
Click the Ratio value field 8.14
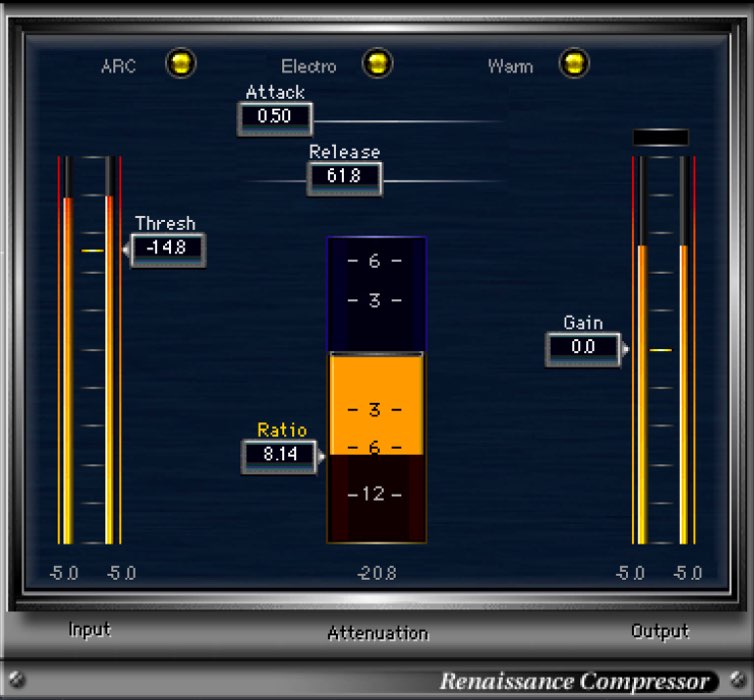[x=279, y=457]
